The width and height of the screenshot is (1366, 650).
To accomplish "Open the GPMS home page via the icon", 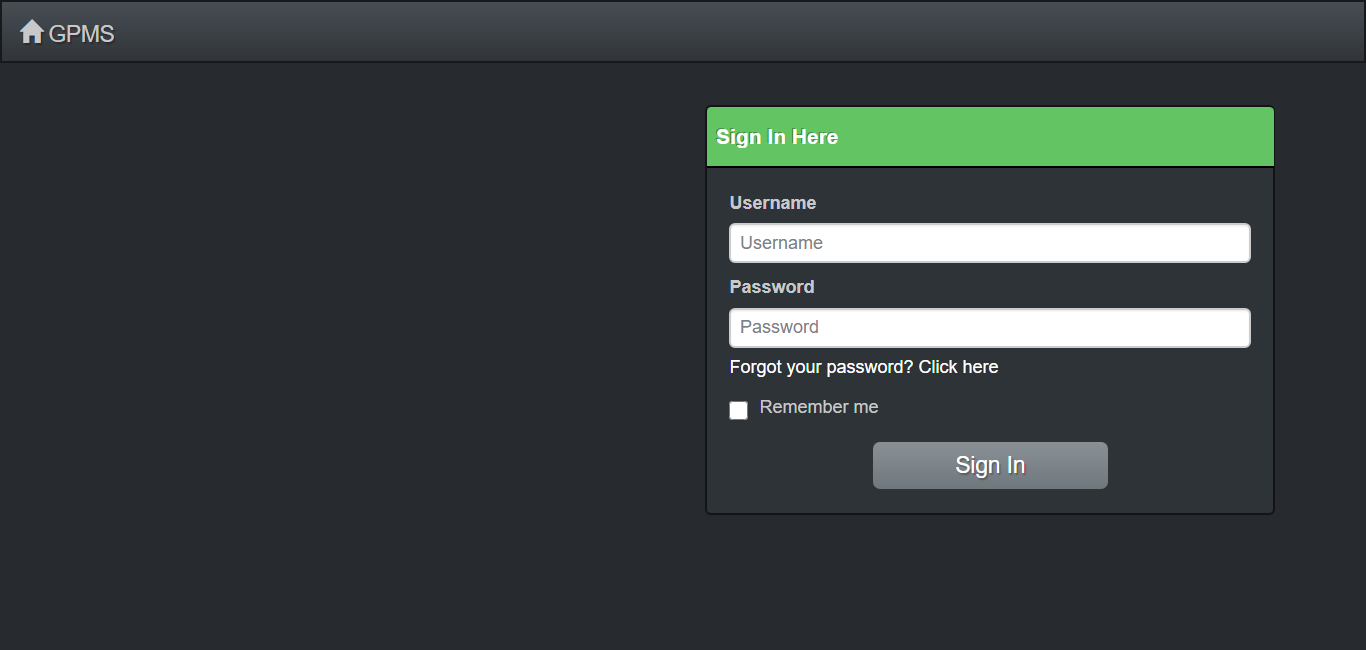I will click(x=33, y=31).
